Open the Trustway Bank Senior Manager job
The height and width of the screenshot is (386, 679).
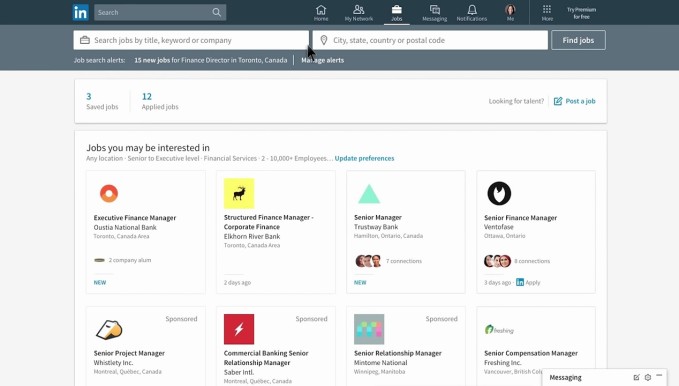coord(378,217)
